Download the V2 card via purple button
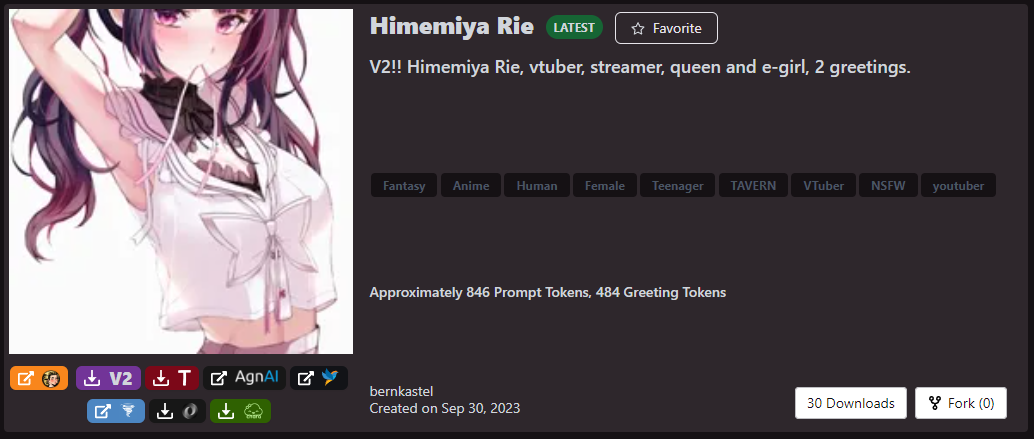This screenshot has height=439, width=1034. click(x=109, y=378)
